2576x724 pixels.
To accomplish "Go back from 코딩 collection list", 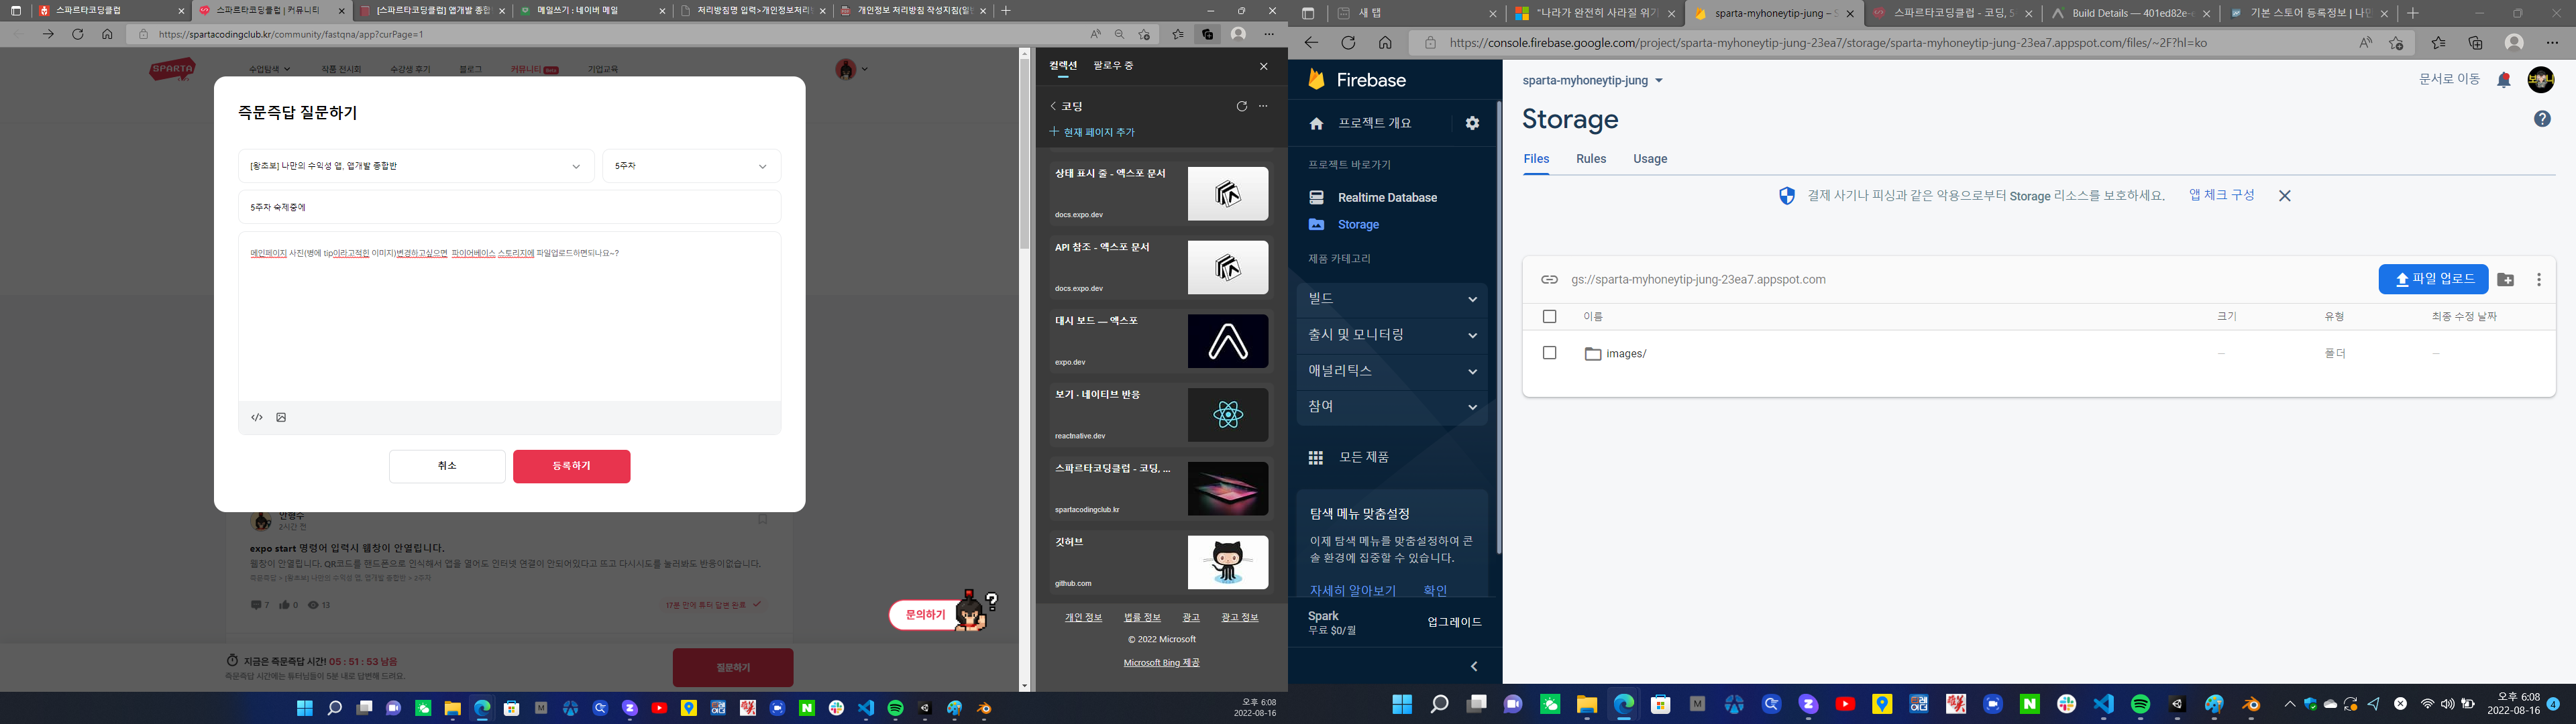I will pos(1053,106).
